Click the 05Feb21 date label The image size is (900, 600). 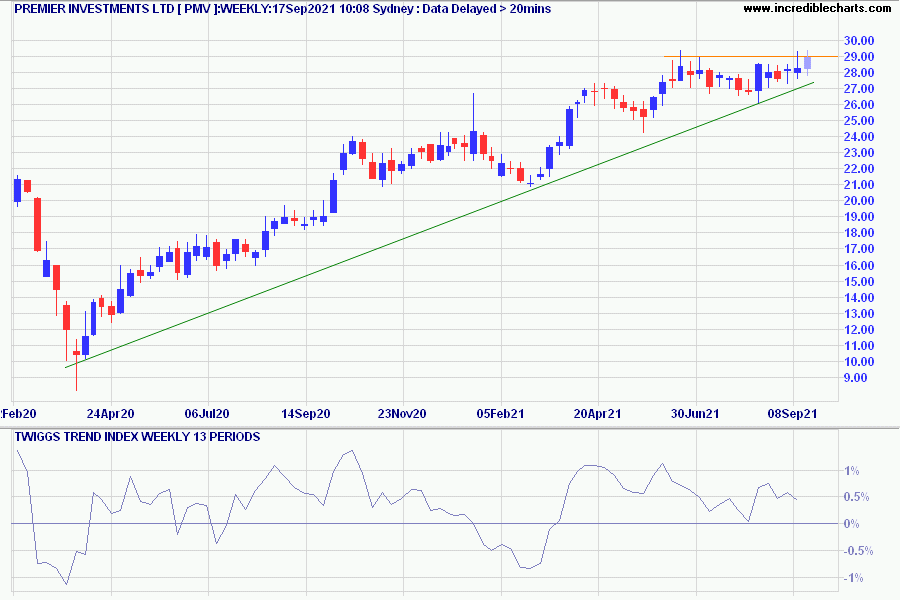(x=501, y=414)
